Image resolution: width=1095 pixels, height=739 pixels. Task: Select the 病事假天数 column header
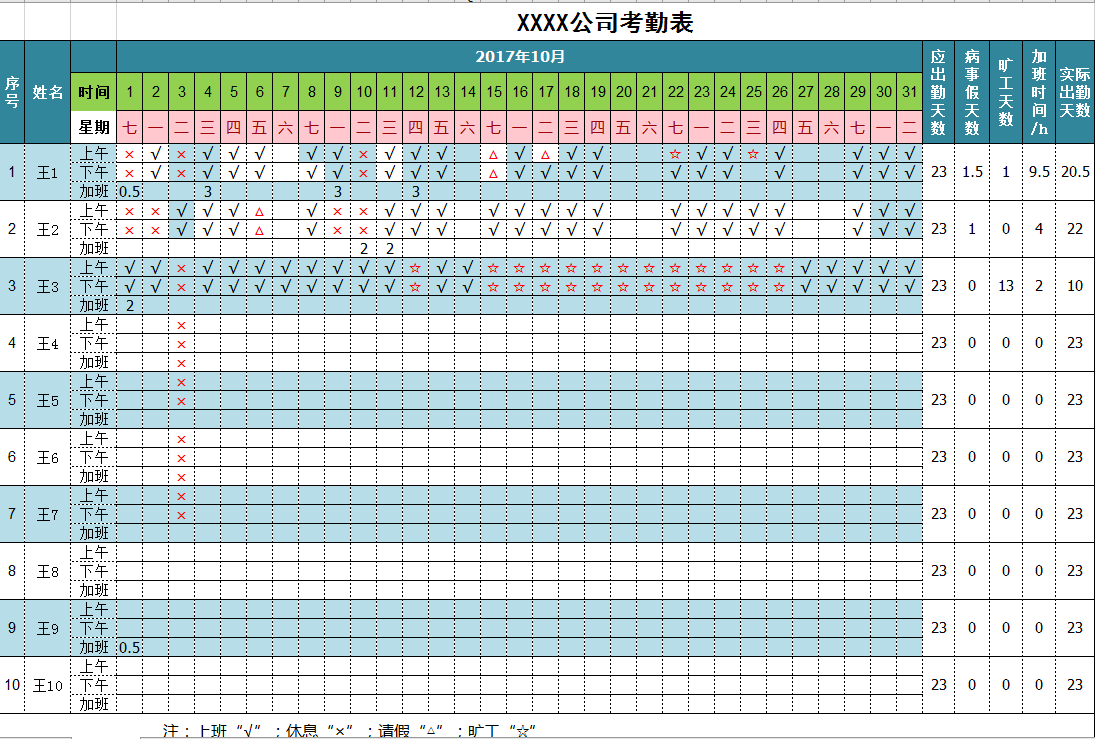click(972, 92)
